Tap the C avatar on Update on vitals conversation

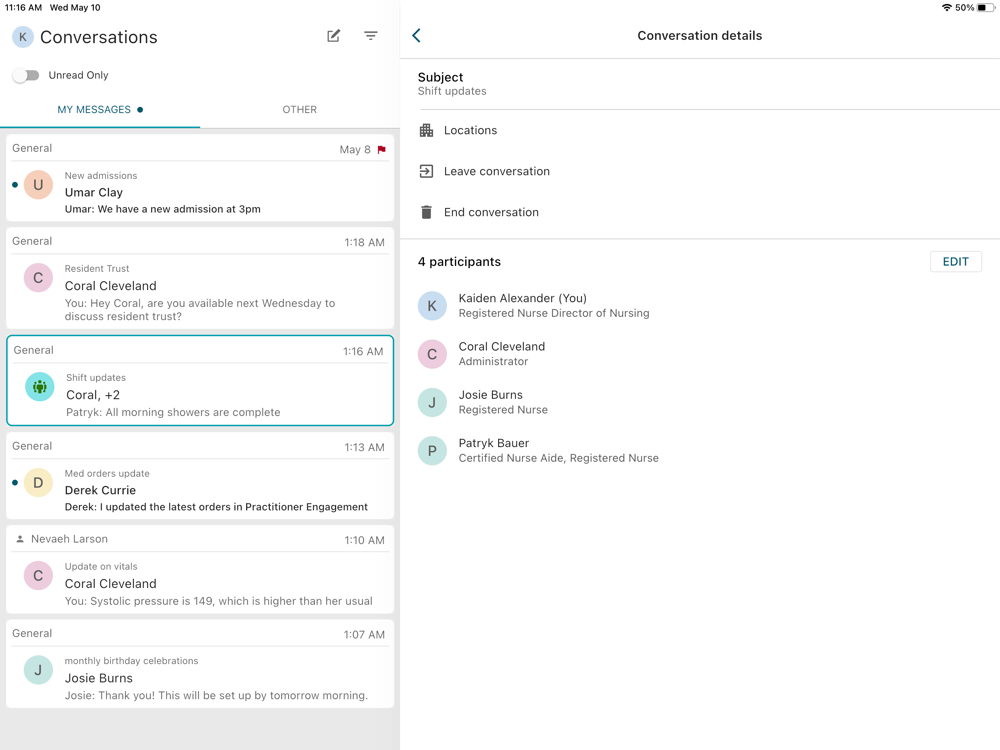point(38,576)
